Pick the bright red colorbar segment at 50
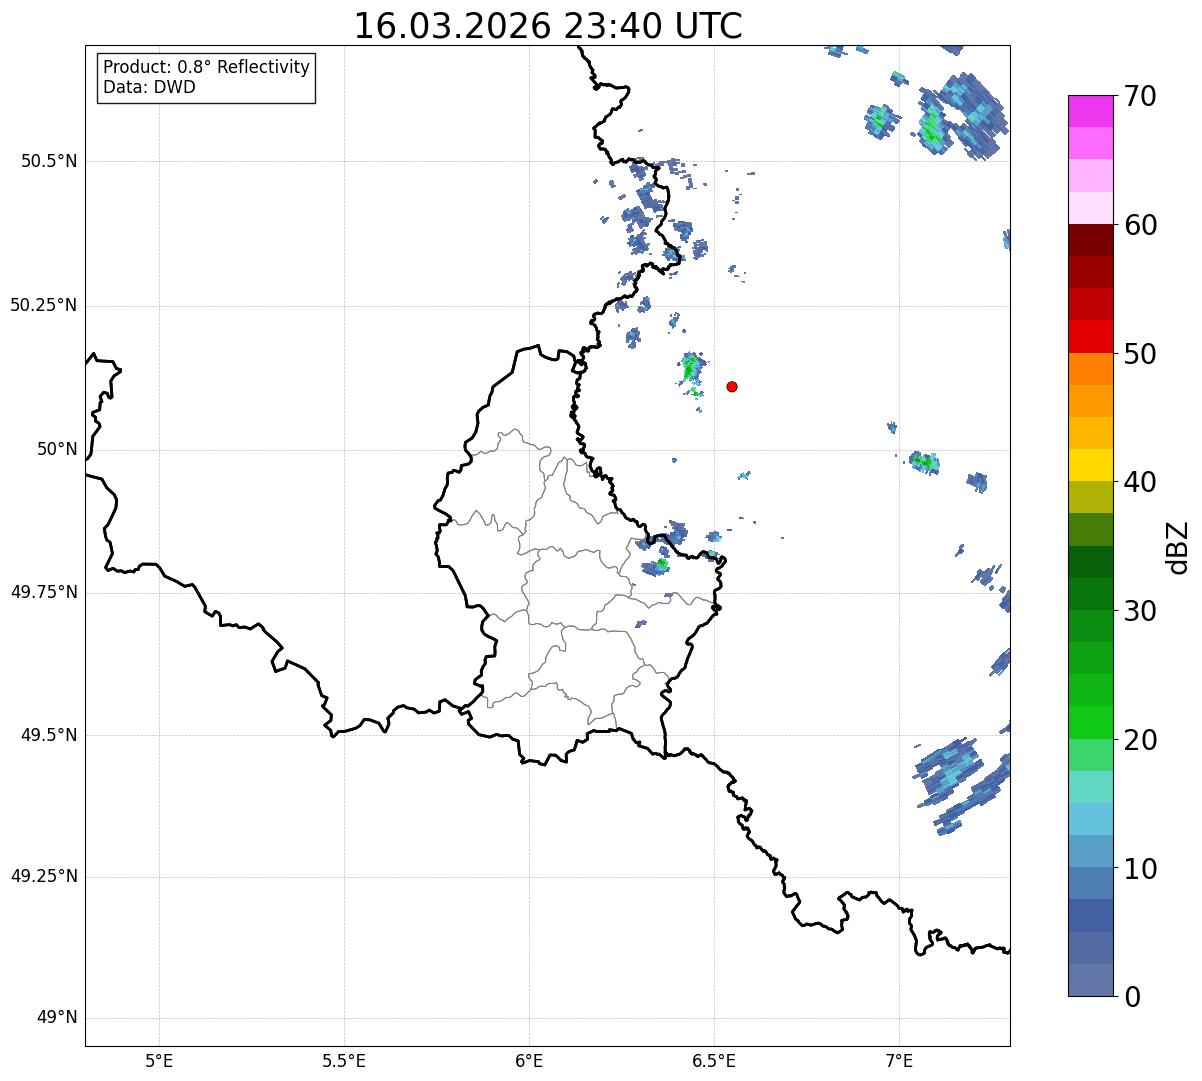The image size is (1202, 1081). (x=1090, y=337)
